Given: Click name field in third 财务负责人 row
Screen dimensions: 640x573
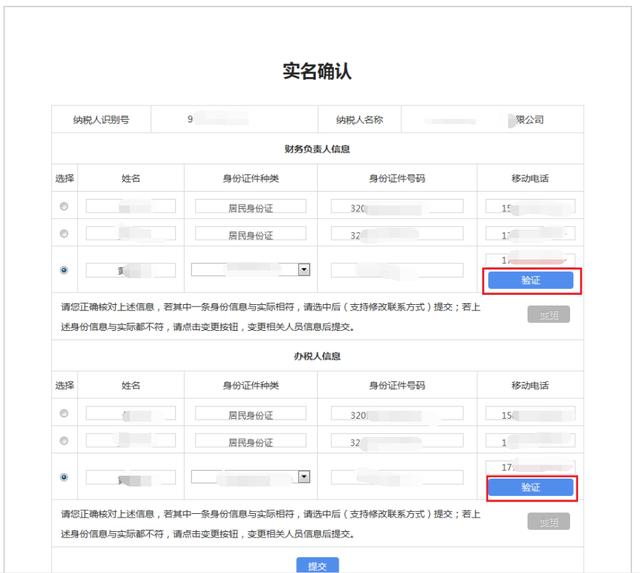Looking at the screenshot, I should pyautogui.click(x=131, y=270).
